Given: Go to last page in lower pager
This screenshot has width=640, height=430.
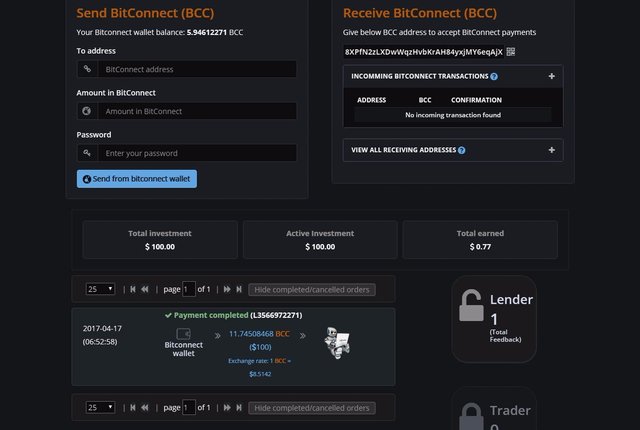Looking at the screenshot, I should point(239,408).
